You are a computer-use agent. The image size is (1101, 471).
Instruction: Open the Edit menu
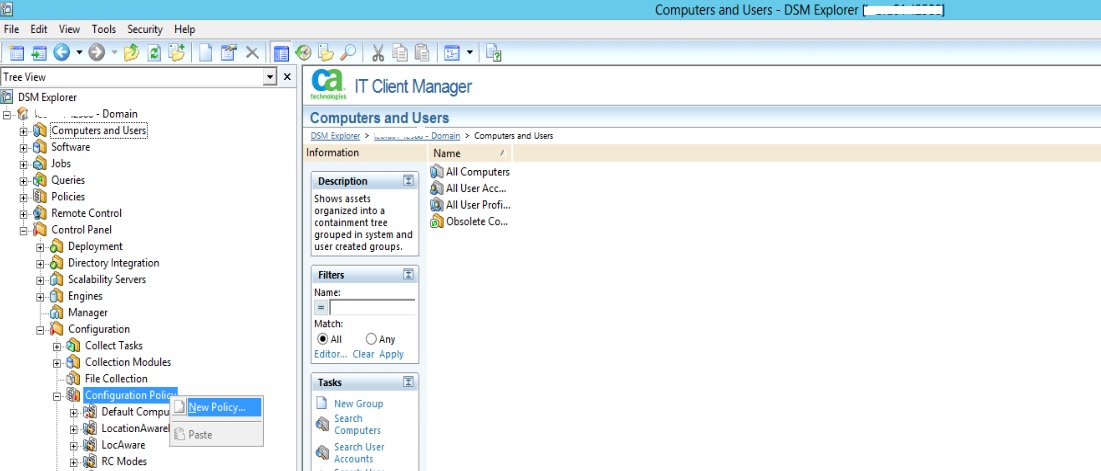(39, 29)
